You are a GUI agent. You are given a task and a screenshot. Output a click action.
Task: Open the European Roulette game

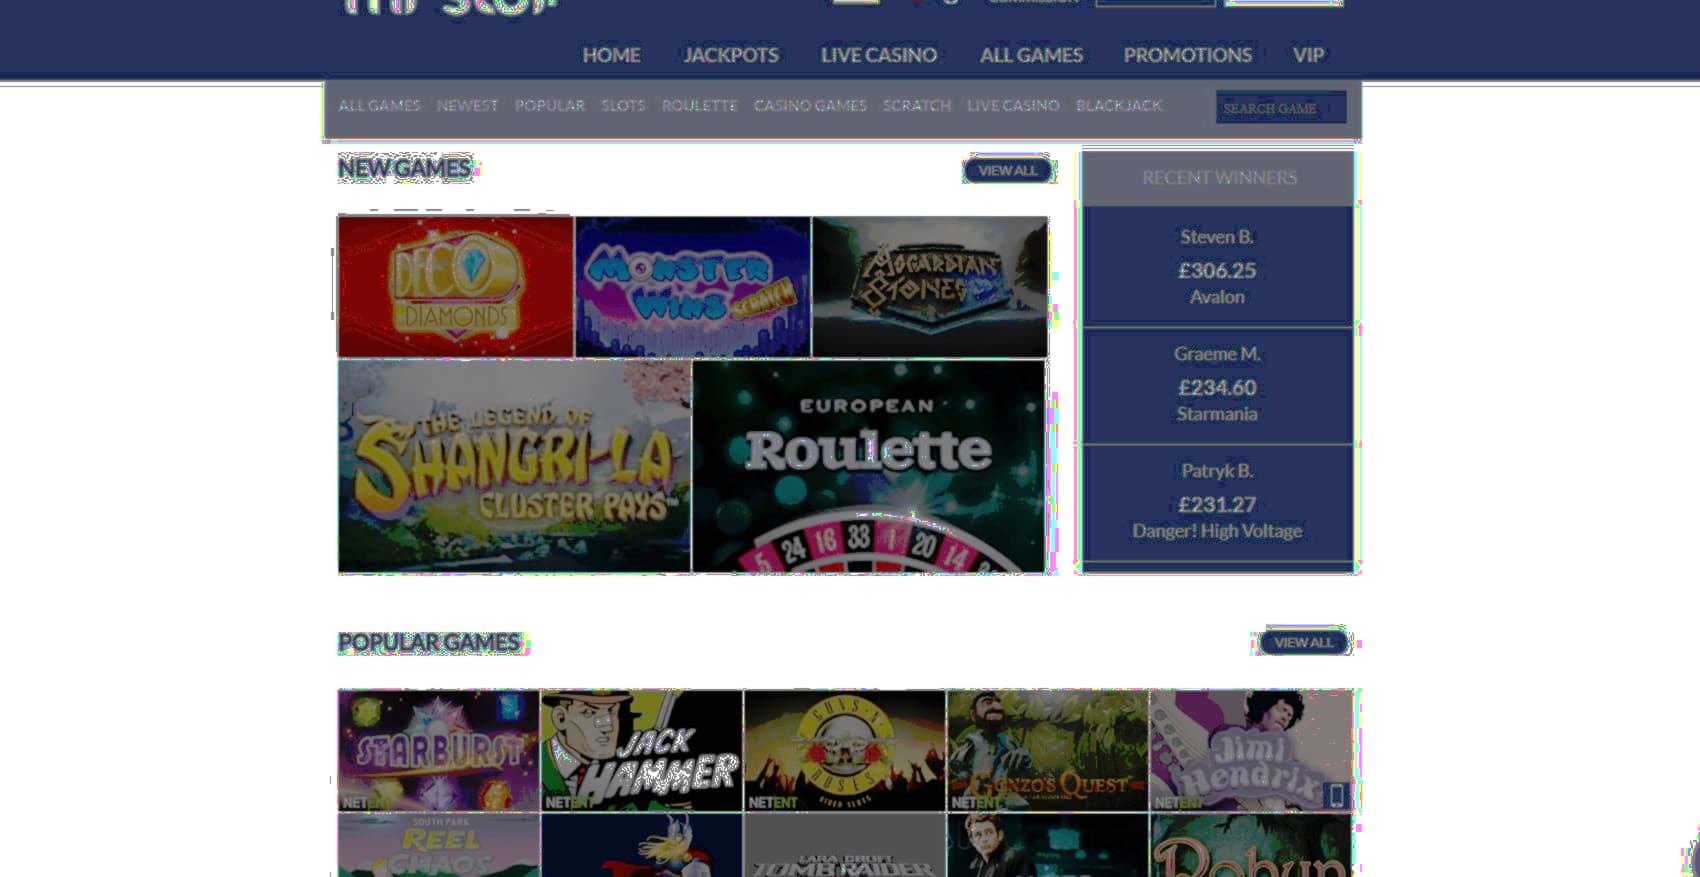click(869, 467)
